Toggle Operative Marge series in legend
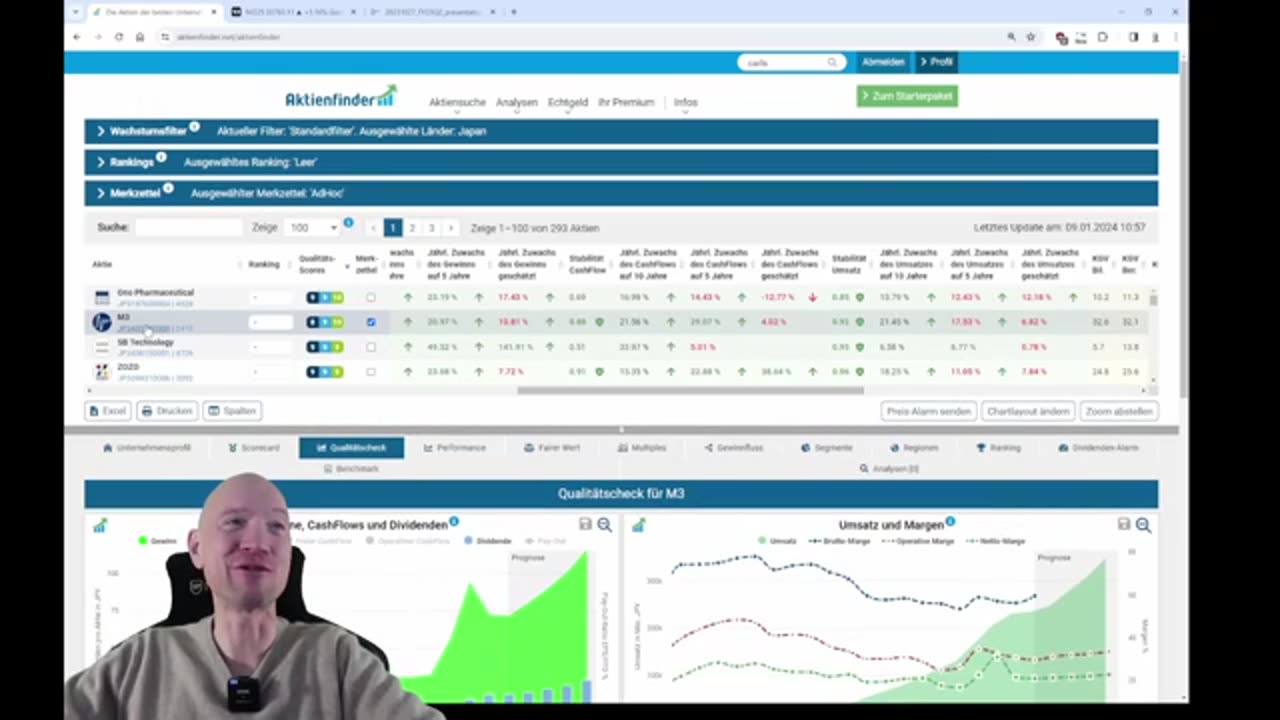The height and width of the screenshot is (720, 1280). [x=919, y=541]
